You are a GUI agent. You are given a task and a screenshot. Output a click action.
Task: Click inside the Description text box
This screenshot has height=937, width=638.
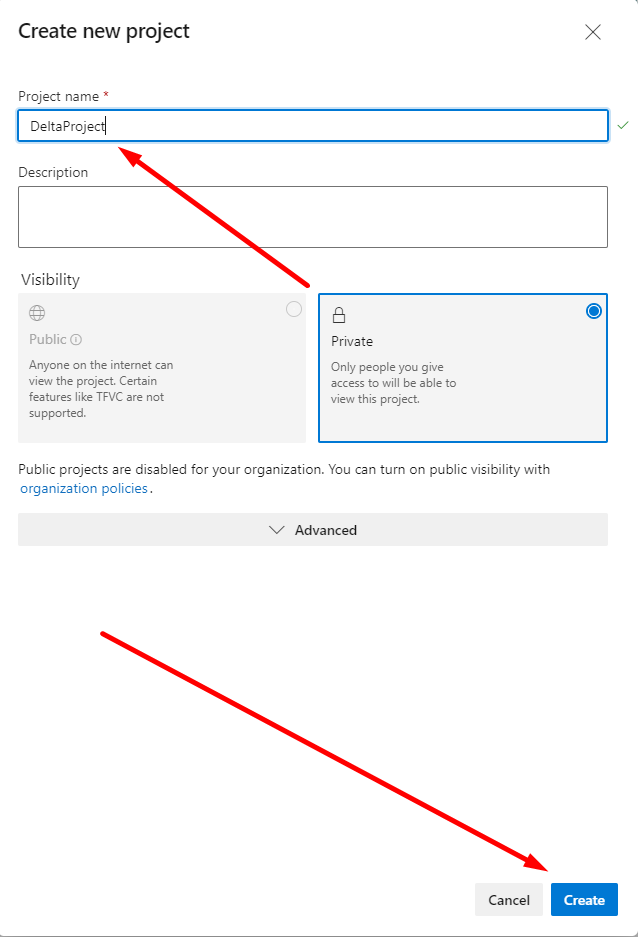pyautogui.click(x=312, y=216)
